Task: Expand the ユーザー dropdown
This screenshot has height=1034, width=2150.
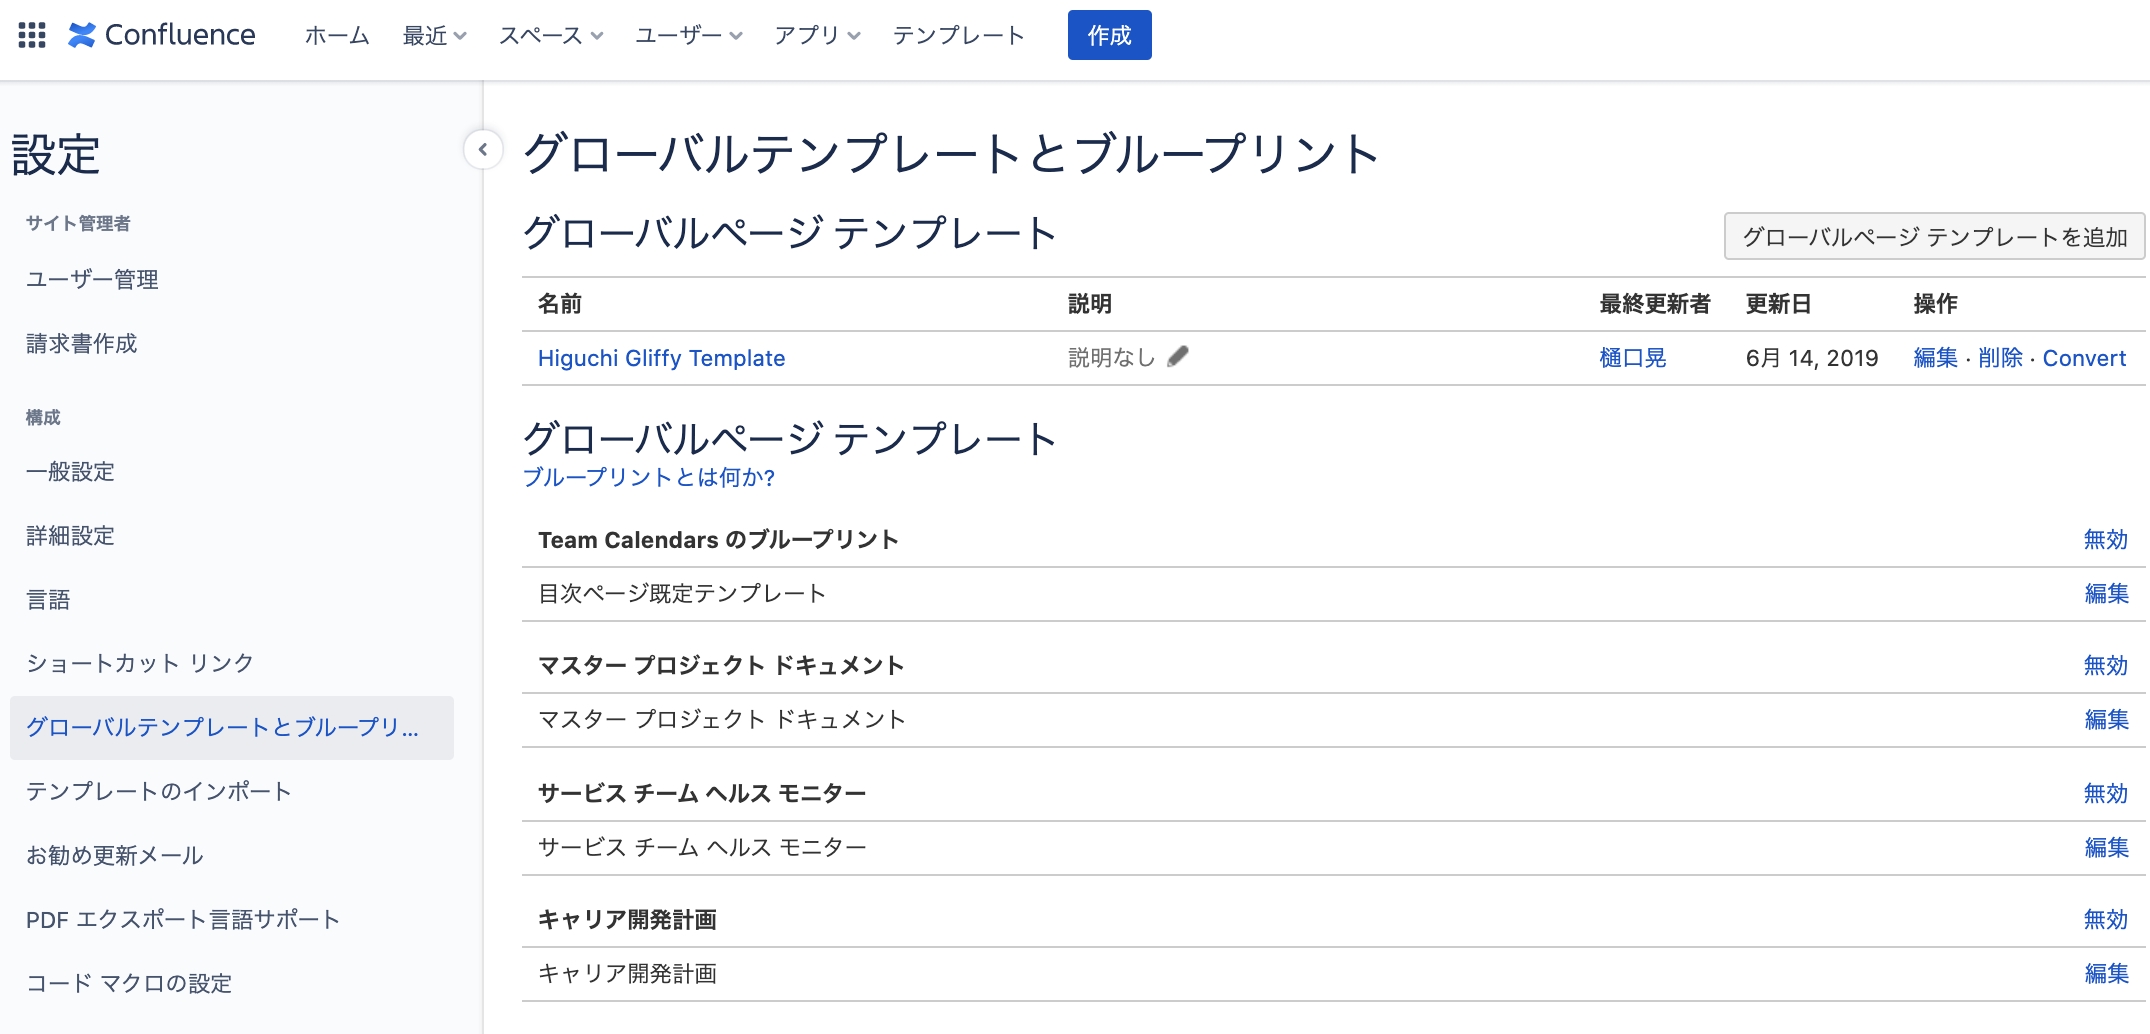Action: pyautogui.click(x=689, y=35)
